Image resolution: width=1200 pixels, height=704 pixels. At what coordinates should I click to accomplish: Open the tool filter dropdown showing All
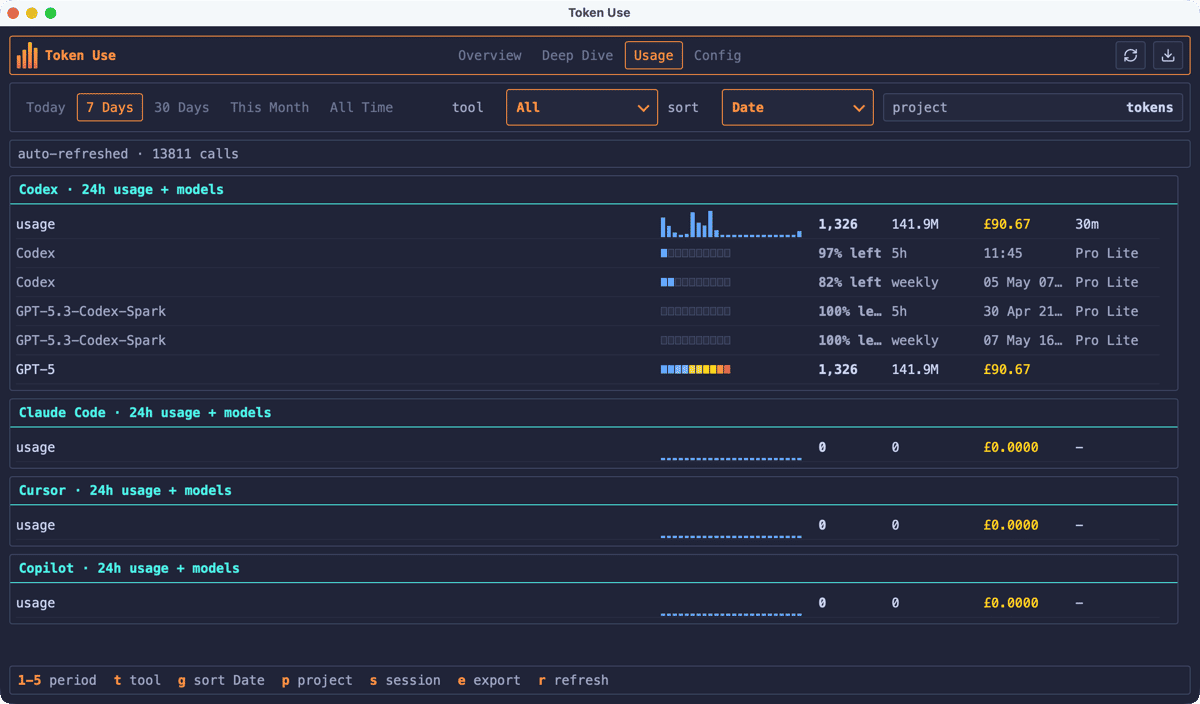(x=582, y=107)
